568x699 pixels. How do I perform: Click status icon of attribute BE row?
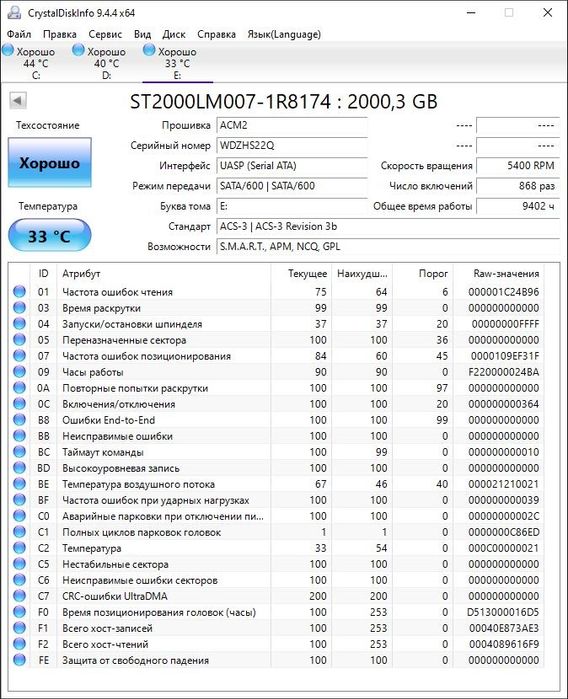click(x=19, y=484)
